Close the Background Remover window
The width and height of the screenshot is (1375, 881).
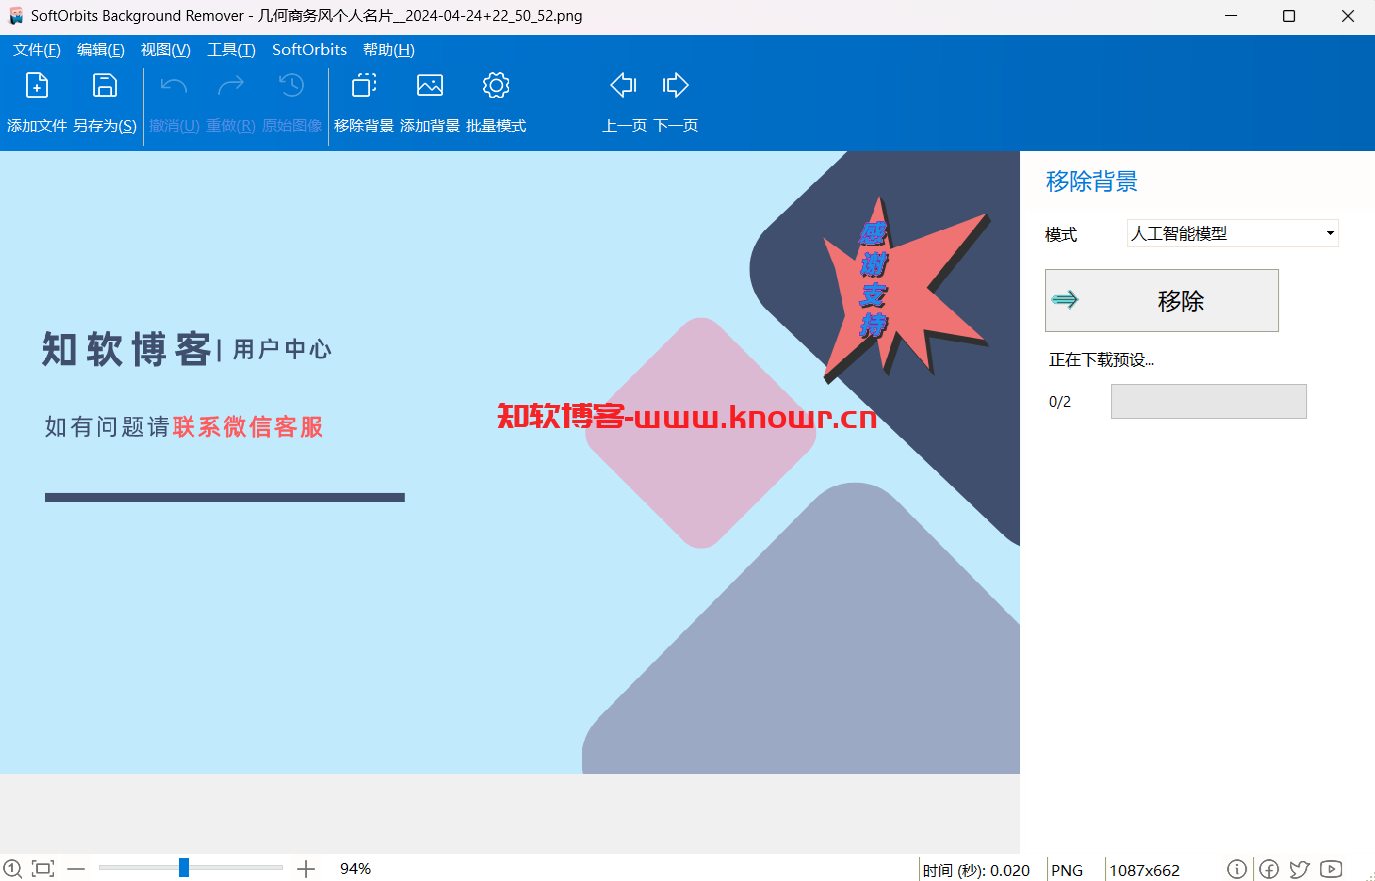pos(1347,16)
